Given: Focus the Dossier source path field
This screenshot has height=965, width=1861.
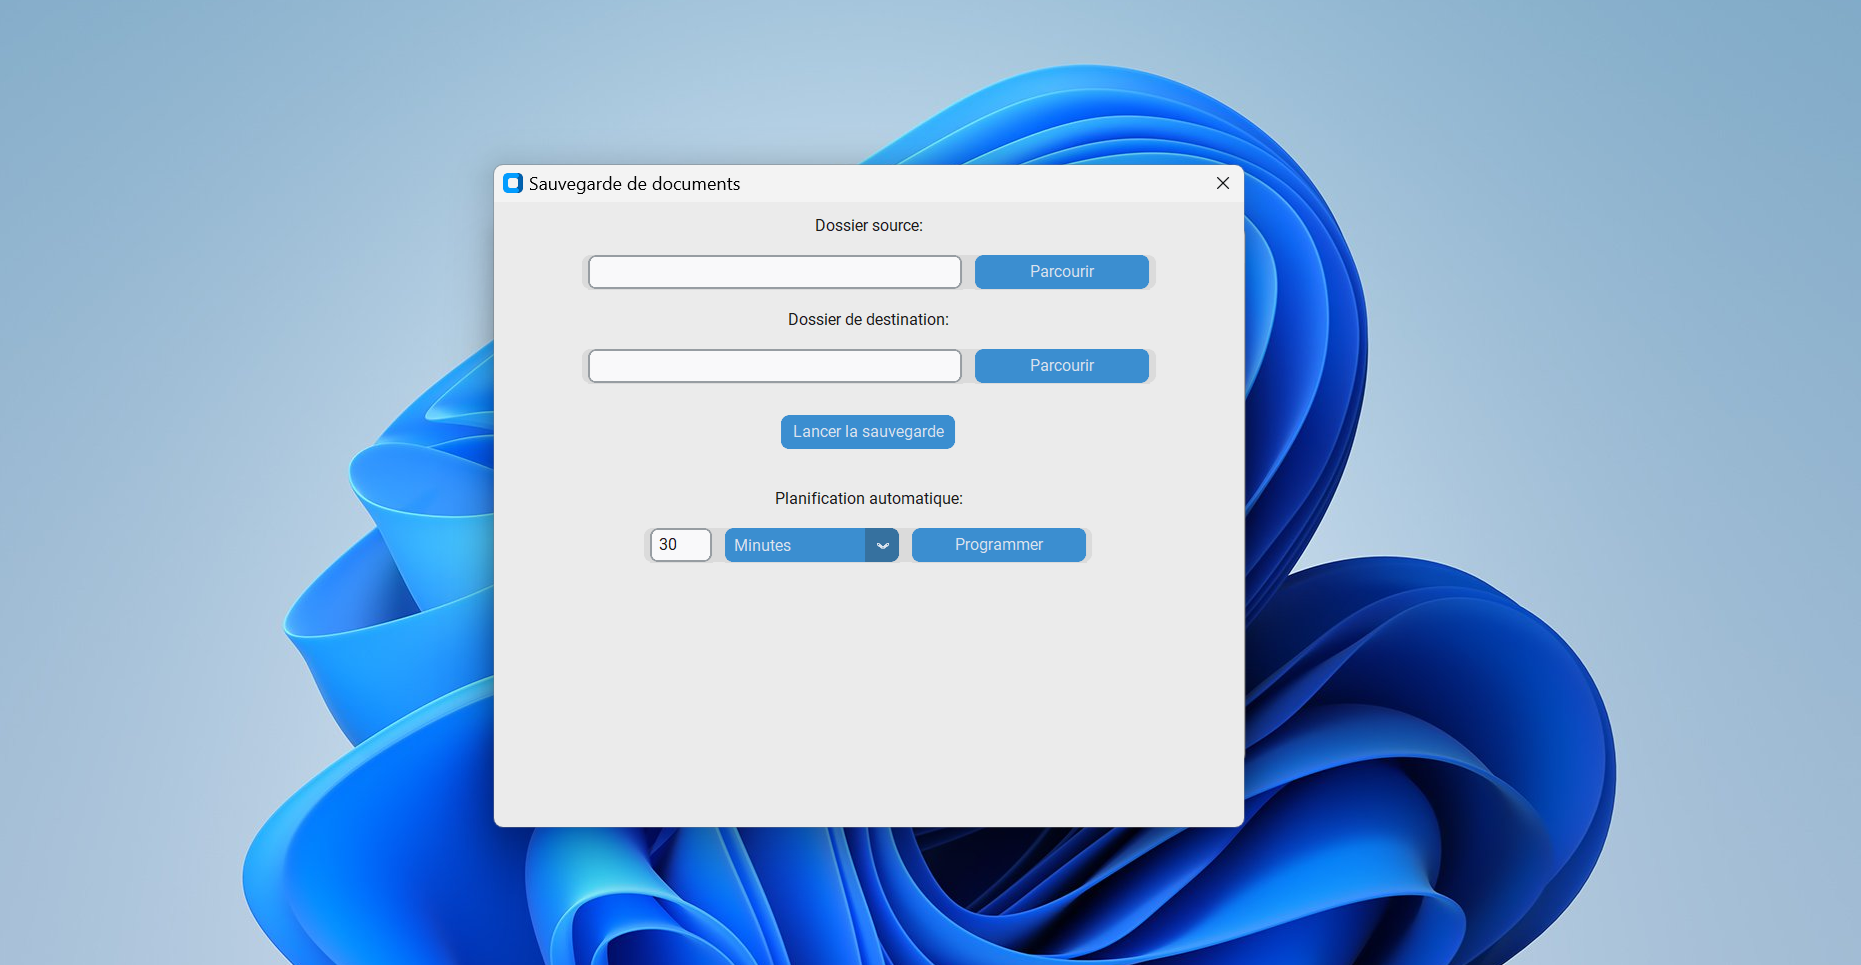Looking at the screenshot, I should click(x=774, y=272).
